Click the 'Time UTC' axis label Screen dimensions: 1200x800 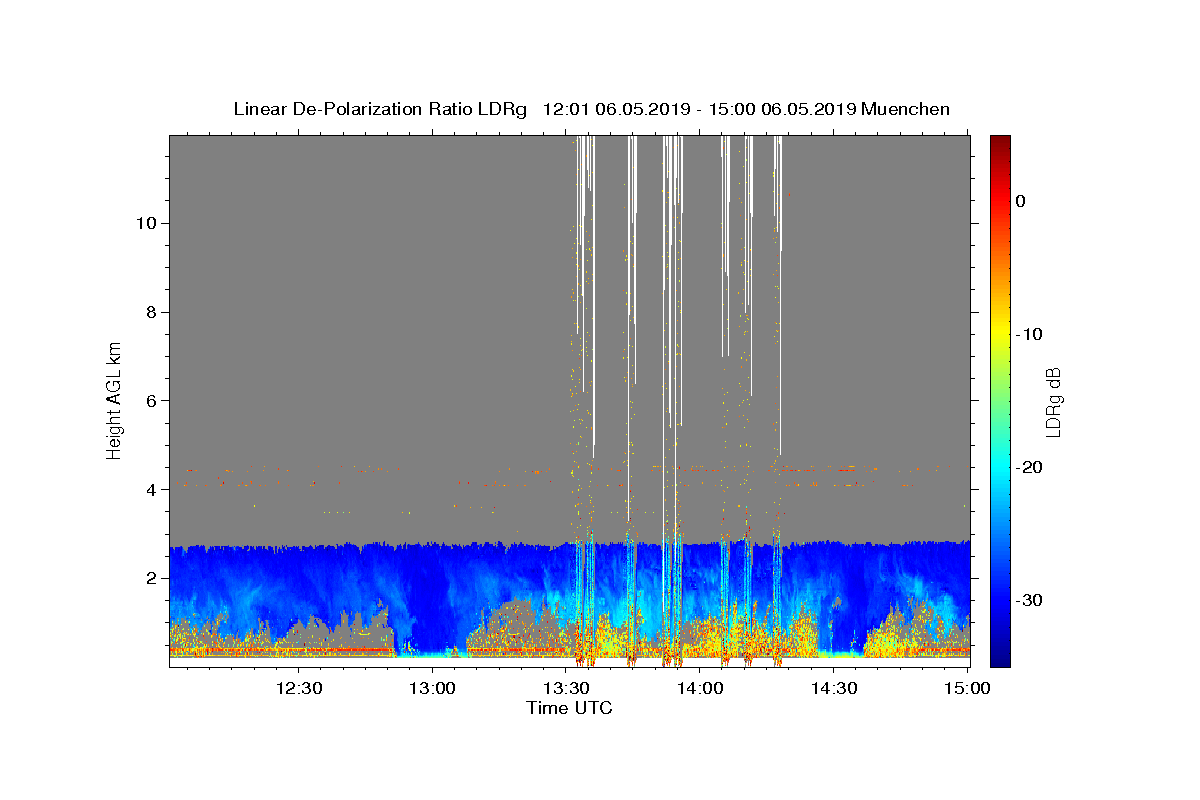coord(569,708)
